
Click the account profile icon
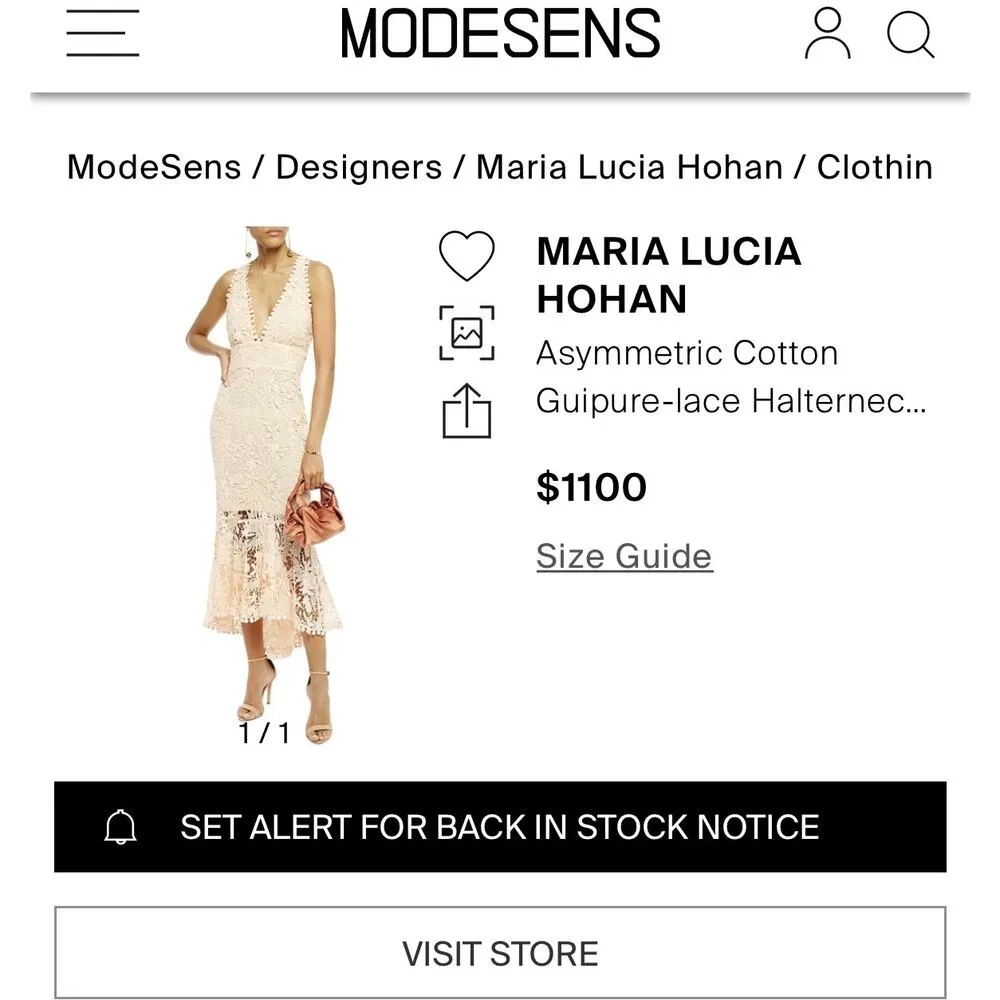click(826, 33)
